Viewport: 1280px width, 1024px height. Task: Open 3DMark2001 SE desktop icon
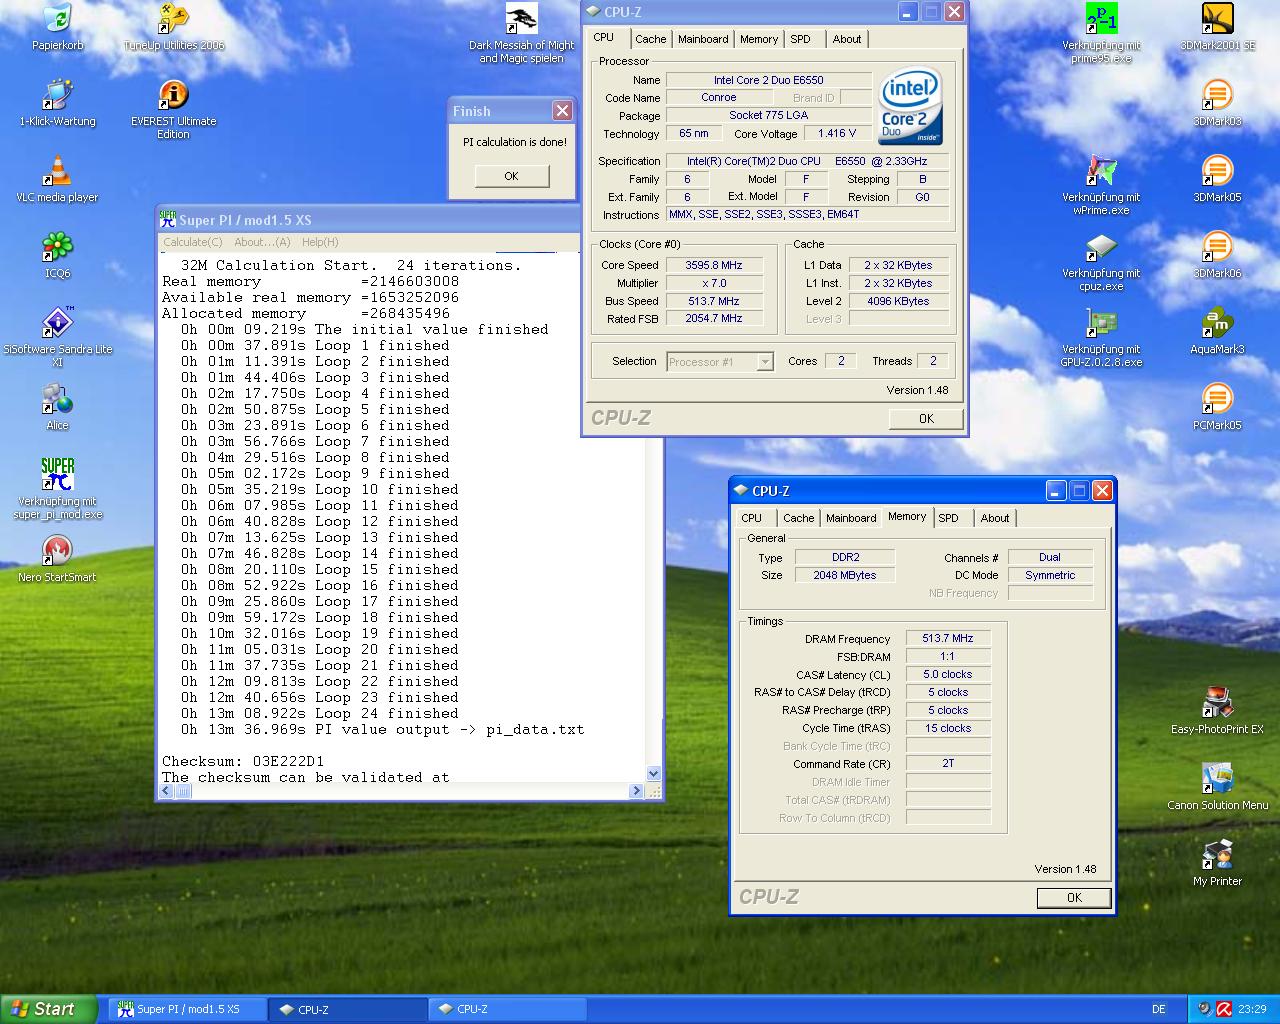(x=1217, y=20)
